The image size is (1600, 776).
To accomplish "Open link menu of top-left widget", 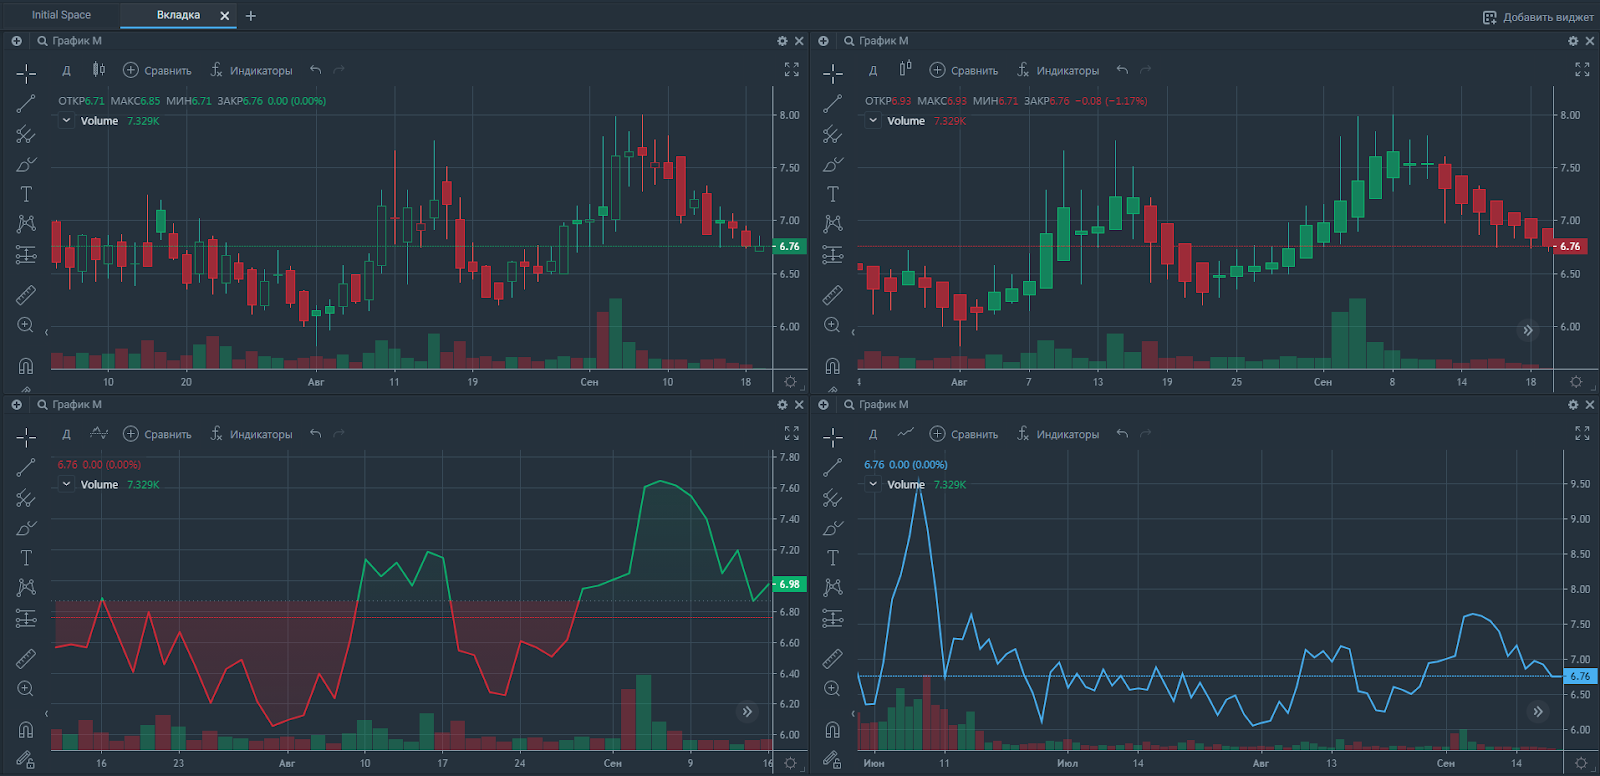I will click(x=16, y=41).
